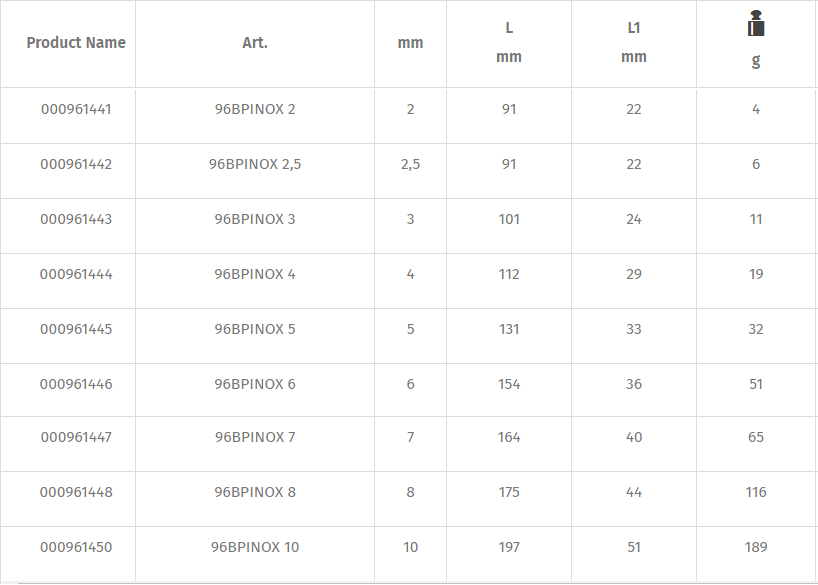
Task: Click article 96BPINOX 2 cell
Action: coord(255,109)
